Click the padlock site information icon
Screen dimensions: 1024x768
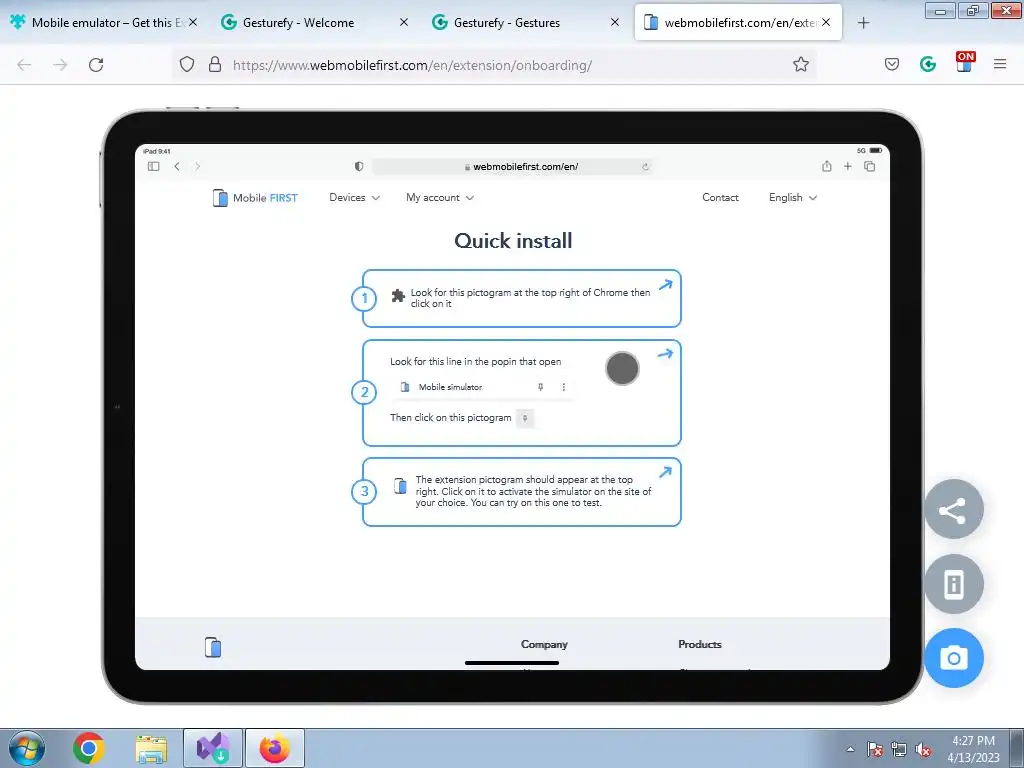click(214, 64)
